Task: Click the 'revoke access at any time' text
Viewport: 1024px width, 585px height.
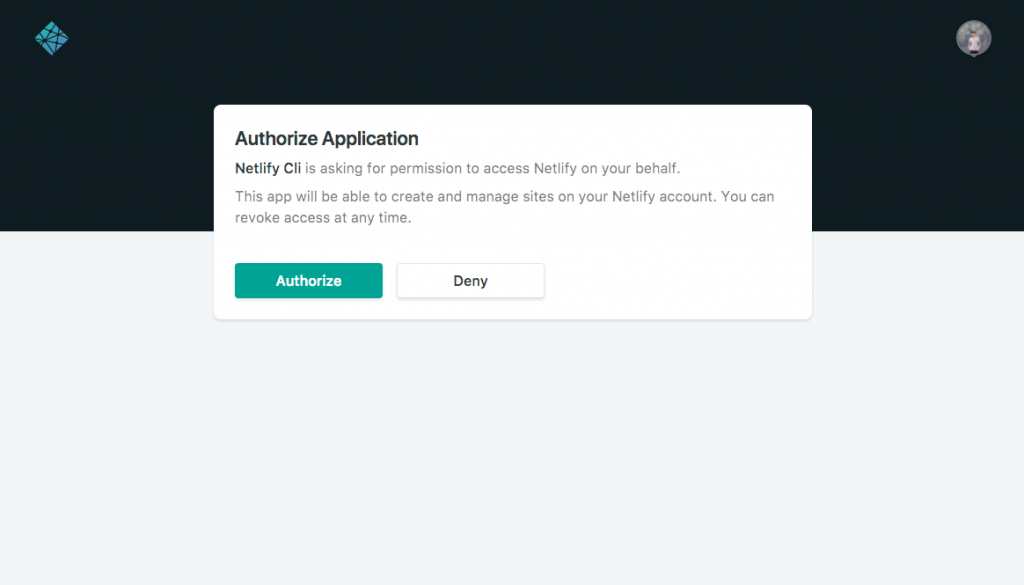Action: 323,217
